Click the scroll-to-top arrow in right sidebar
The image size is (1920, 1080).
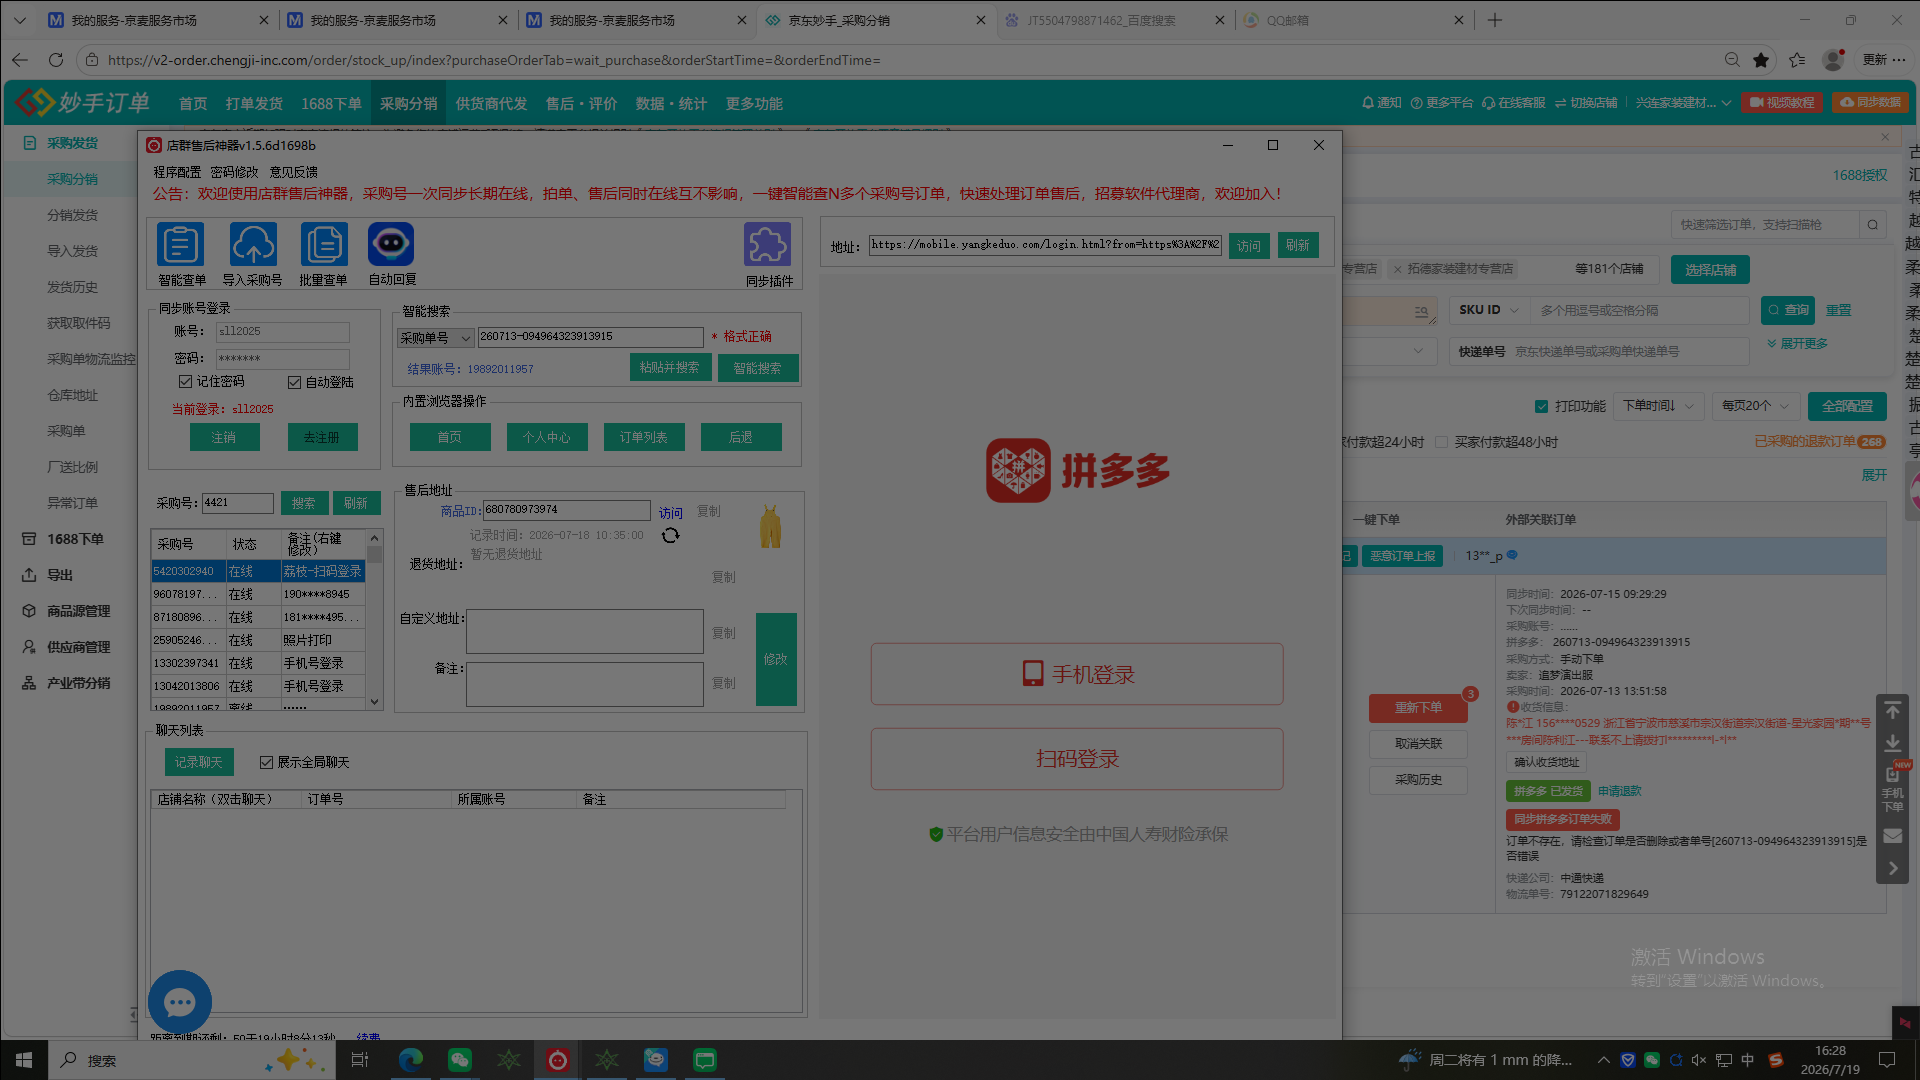[1893, 710]
